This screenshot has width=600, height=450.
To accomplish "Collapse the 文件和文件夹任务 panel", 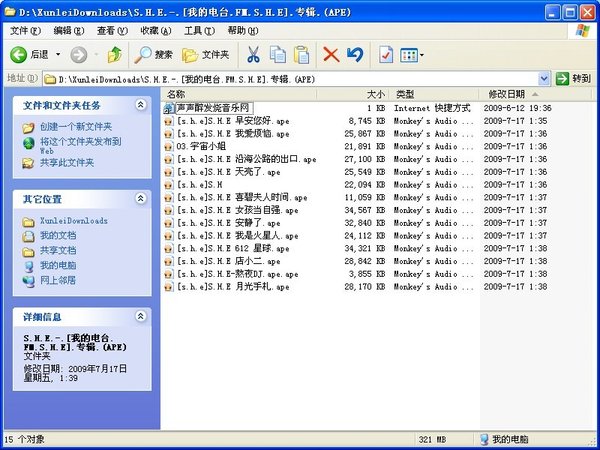I will tap(141, 104).
